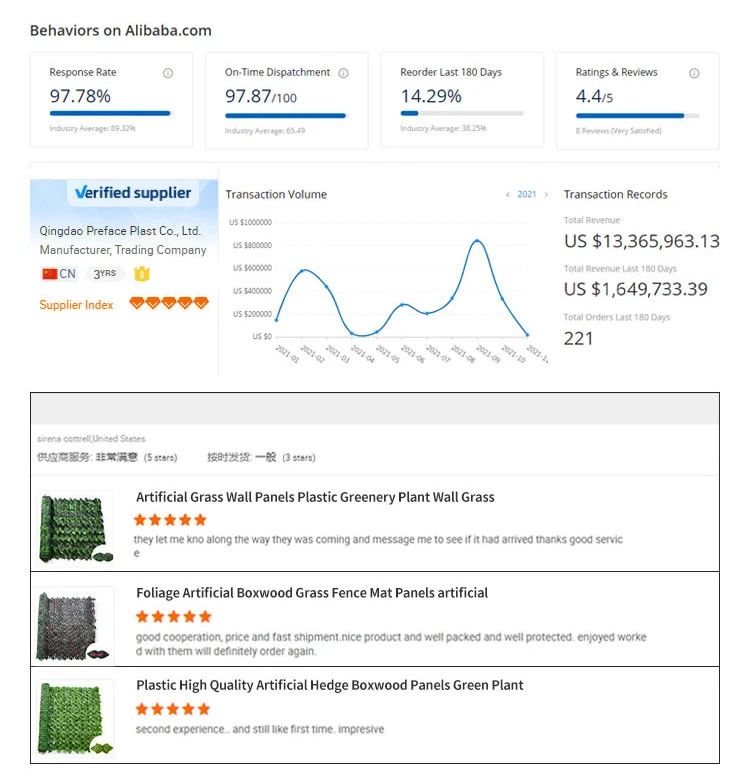Click info icon beside Ratings & Reviews
Screen dimensions: 750x782
coord(694,73)
